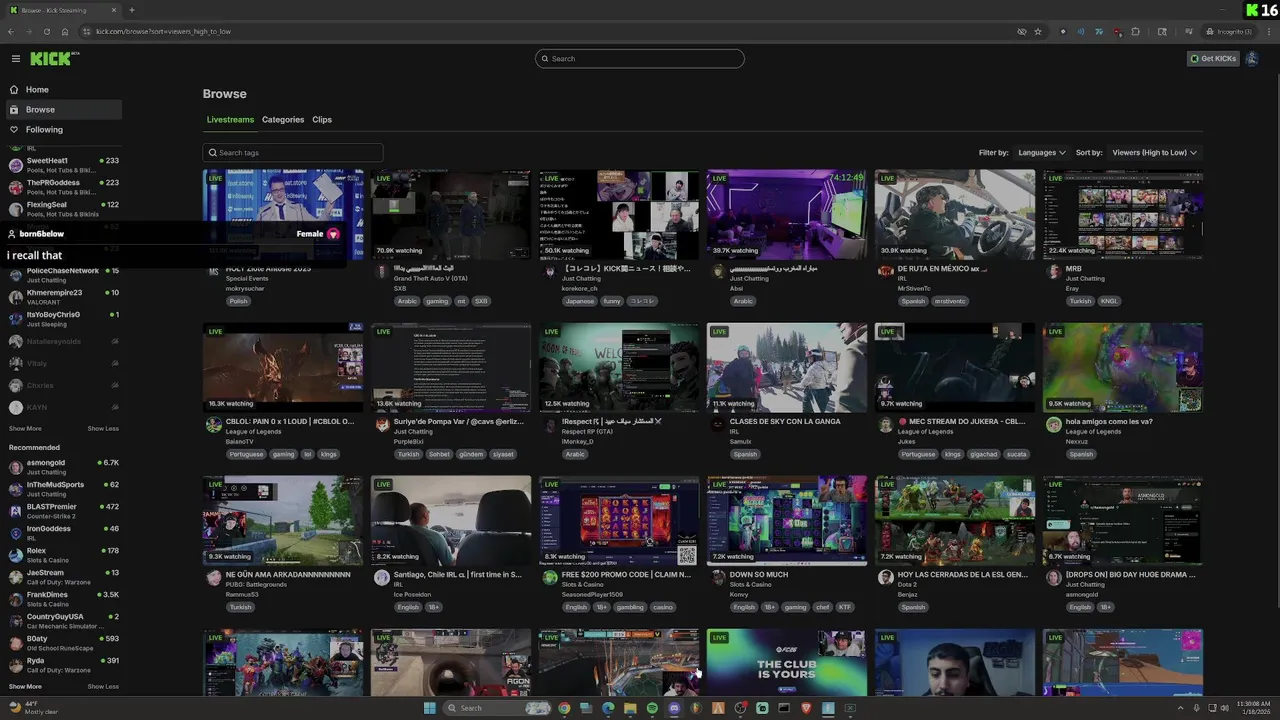Click the browser back arrow
The width and height of the screenshot is (1280, 720).
tap(11, 31)
